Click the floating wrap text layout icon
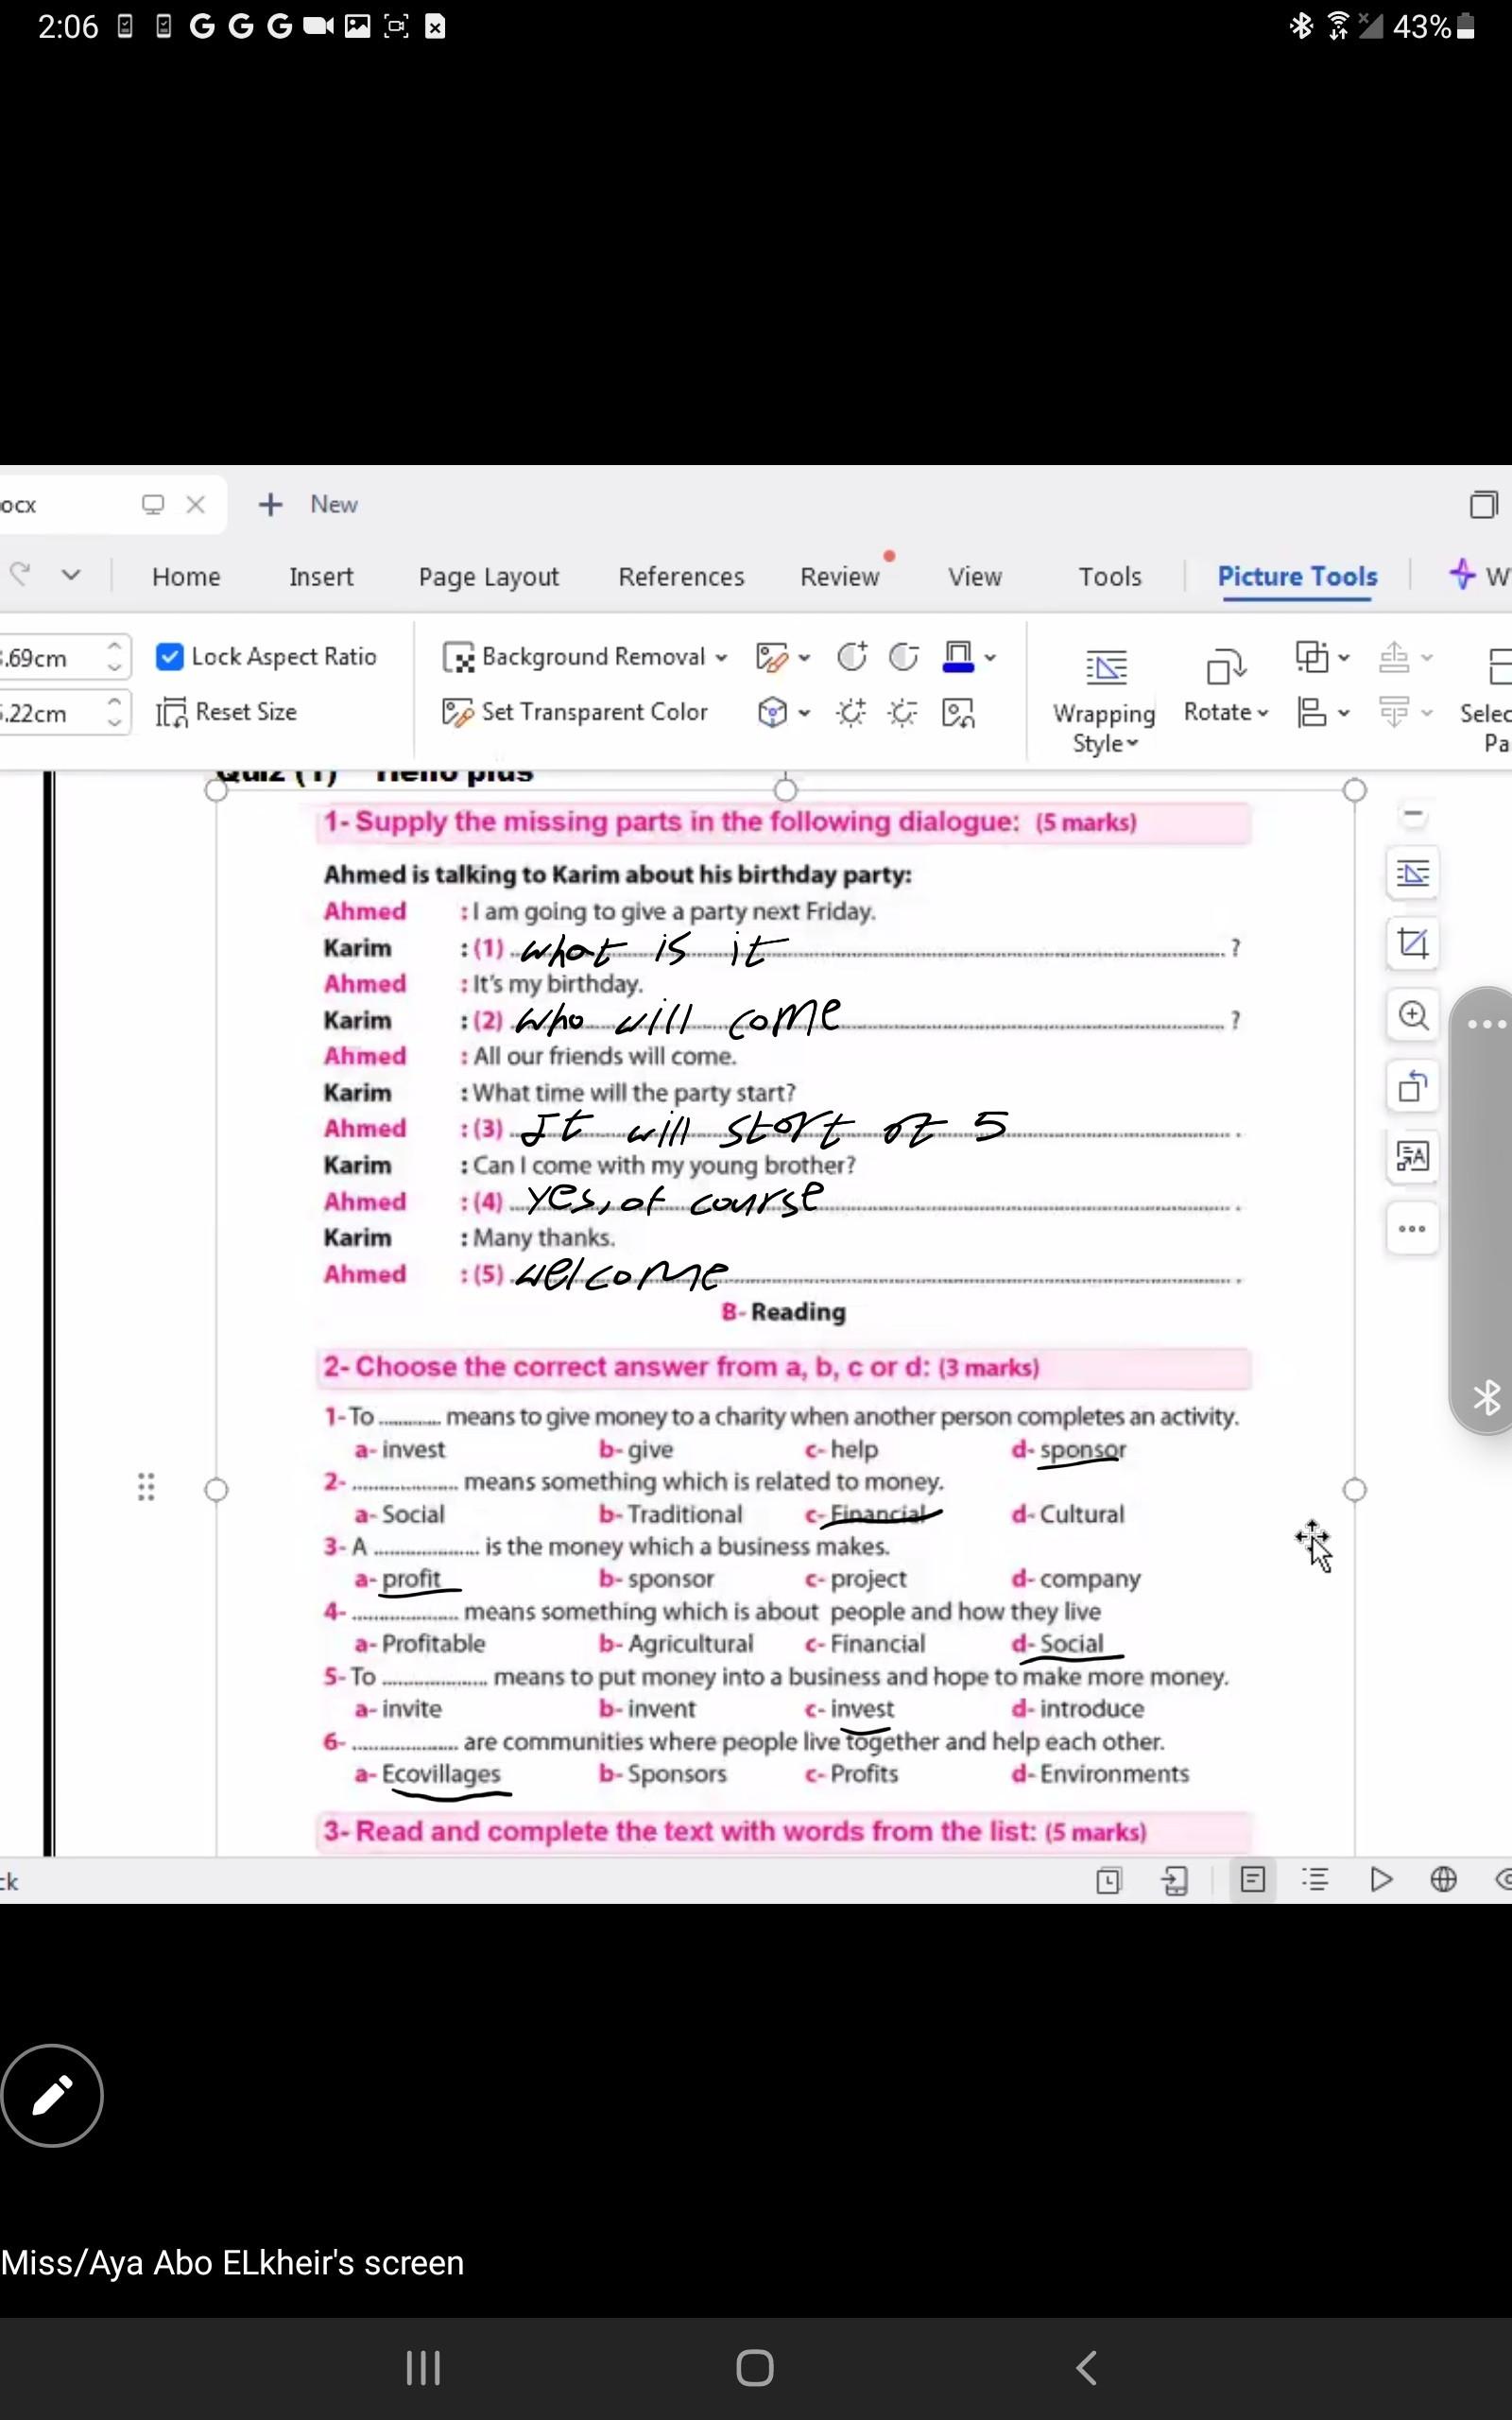1512x2420 pixels. [x=1412, y=873]
